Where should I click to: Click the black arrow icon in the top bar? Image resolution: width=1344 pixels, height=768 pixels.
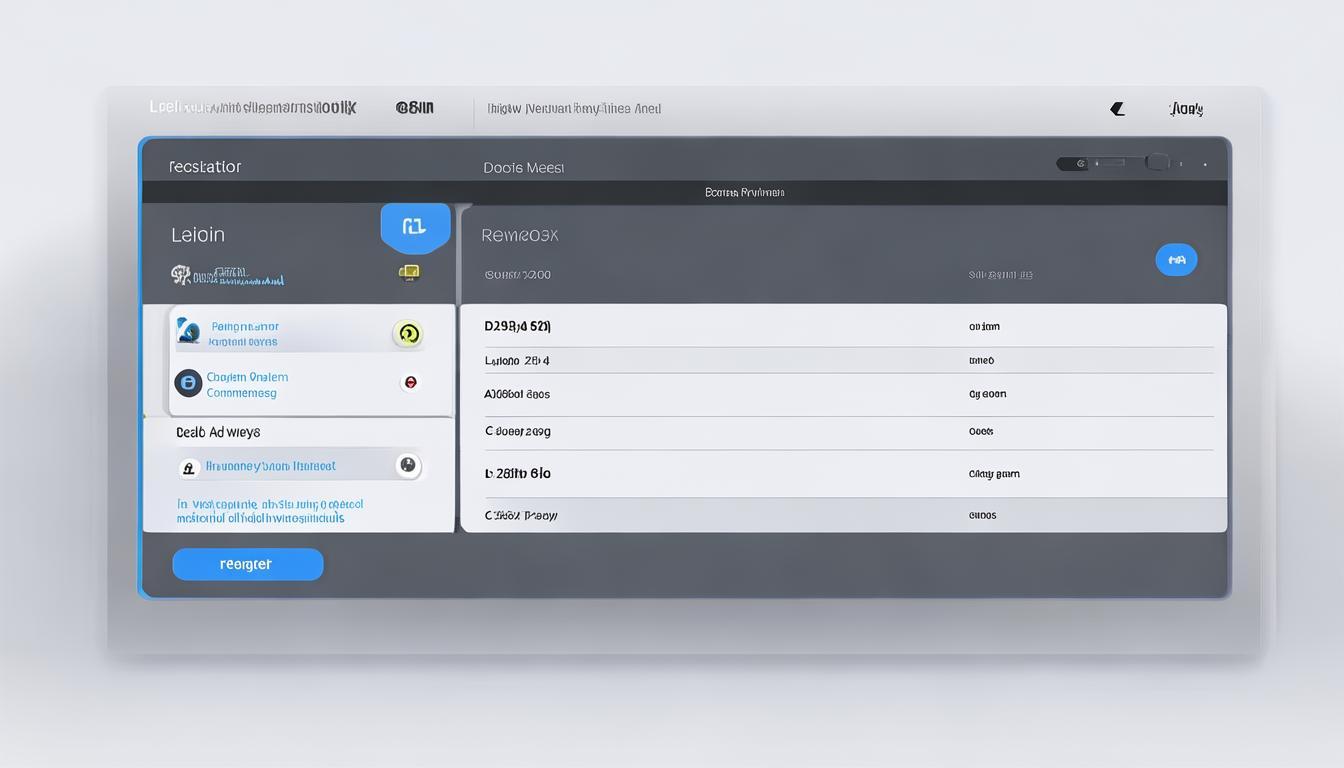click(1117, 109)
